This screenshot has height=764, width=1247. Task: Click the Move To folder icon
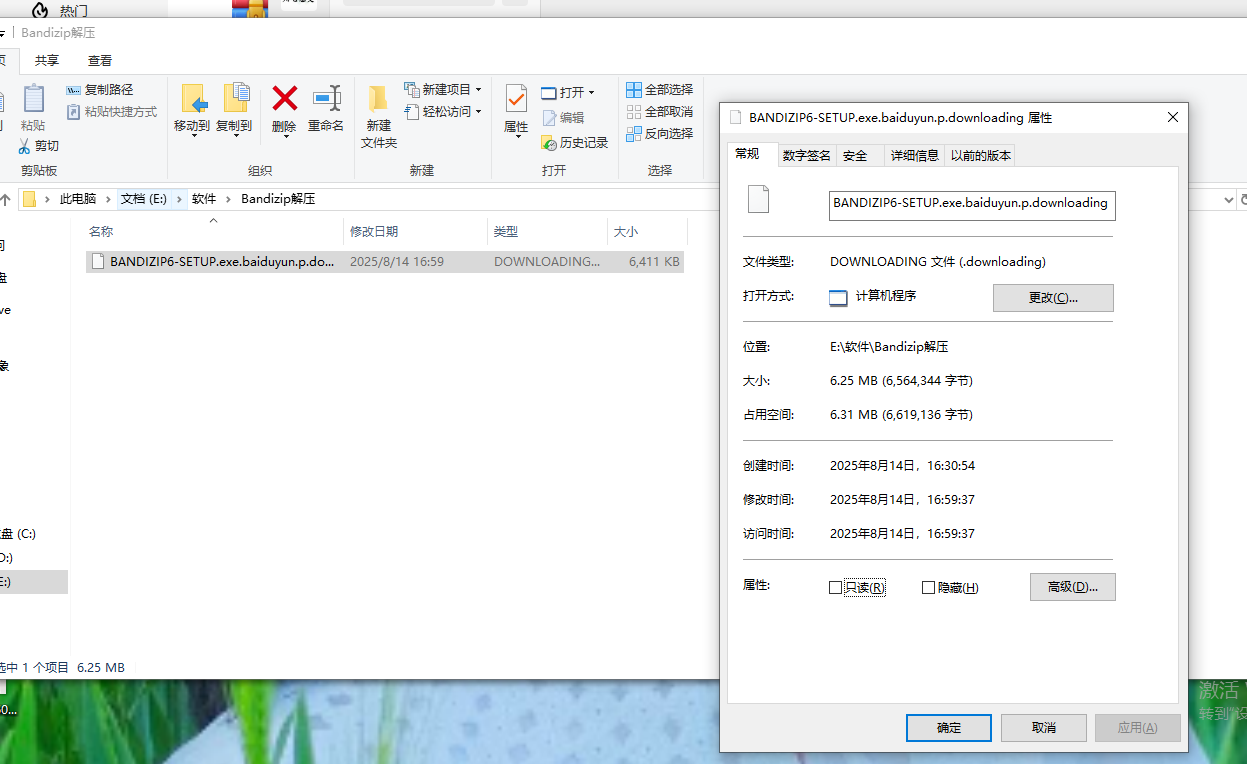pyautogui.click(x=192, y=99)
